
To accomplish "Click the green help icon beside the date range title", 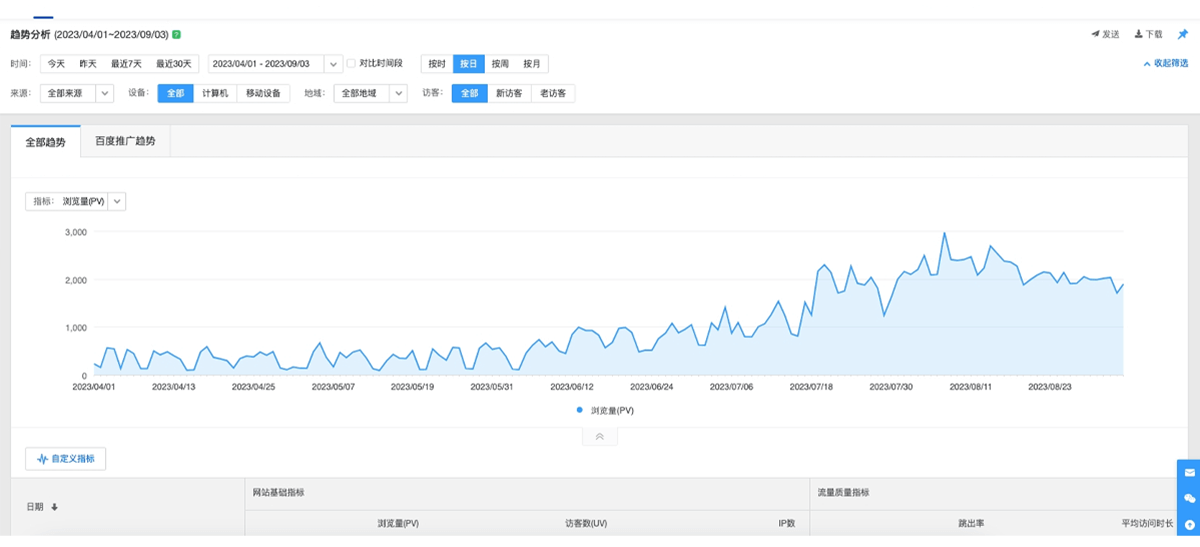I will click(x=176, y=34).
